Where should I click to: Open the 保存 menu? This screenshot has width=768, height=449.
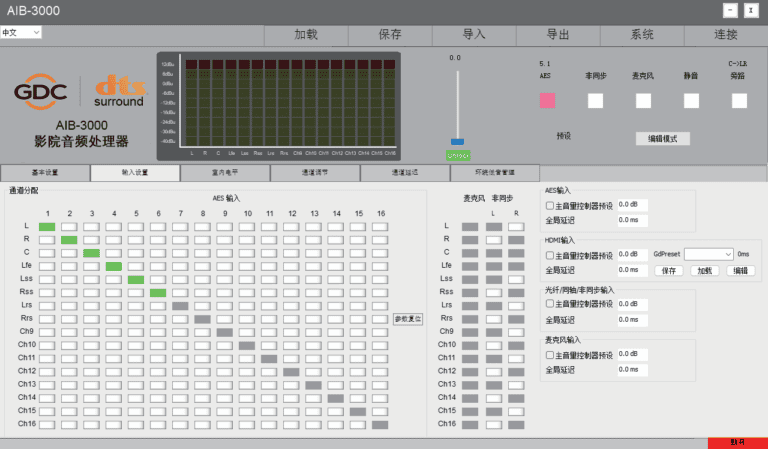pyautogui.click(x=390, y=35)
